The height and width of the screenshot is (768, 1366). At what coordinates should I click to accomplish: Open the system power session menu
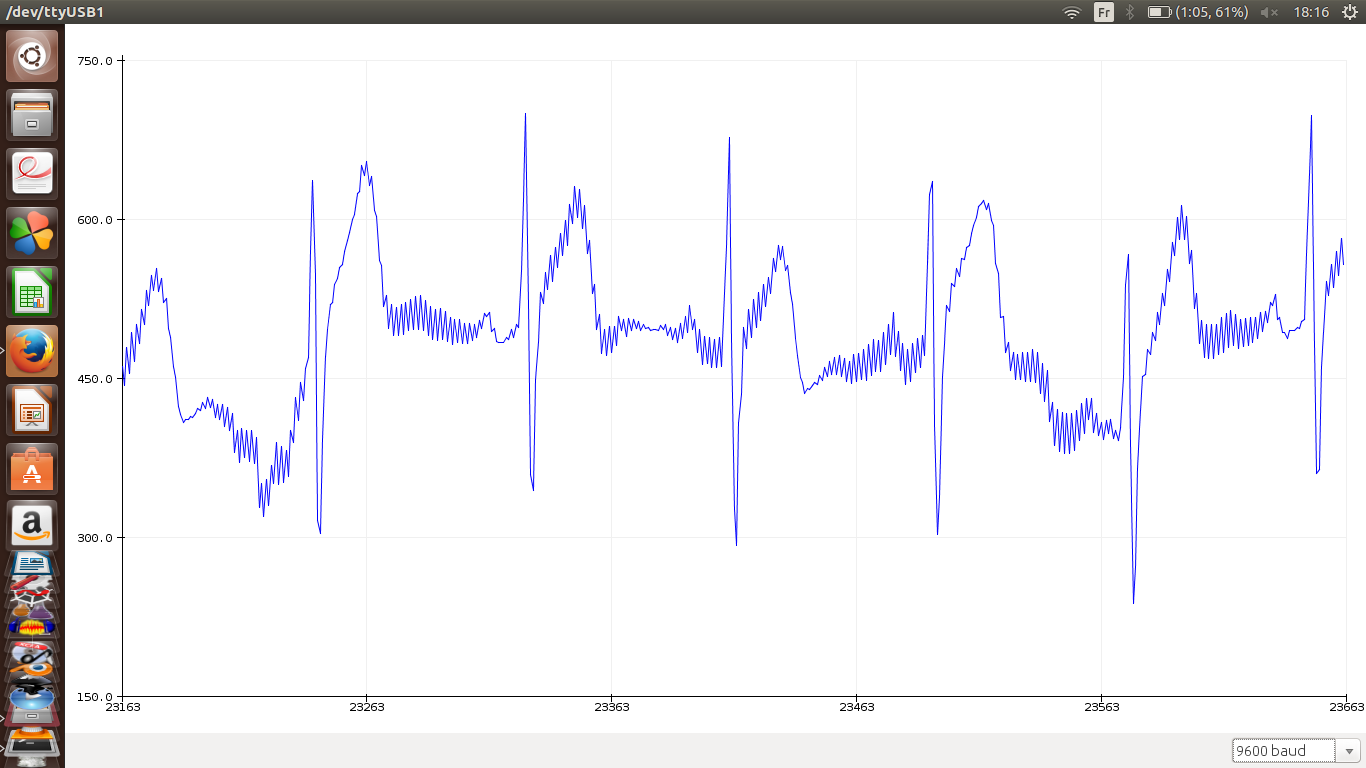[x=1349, y=12]
